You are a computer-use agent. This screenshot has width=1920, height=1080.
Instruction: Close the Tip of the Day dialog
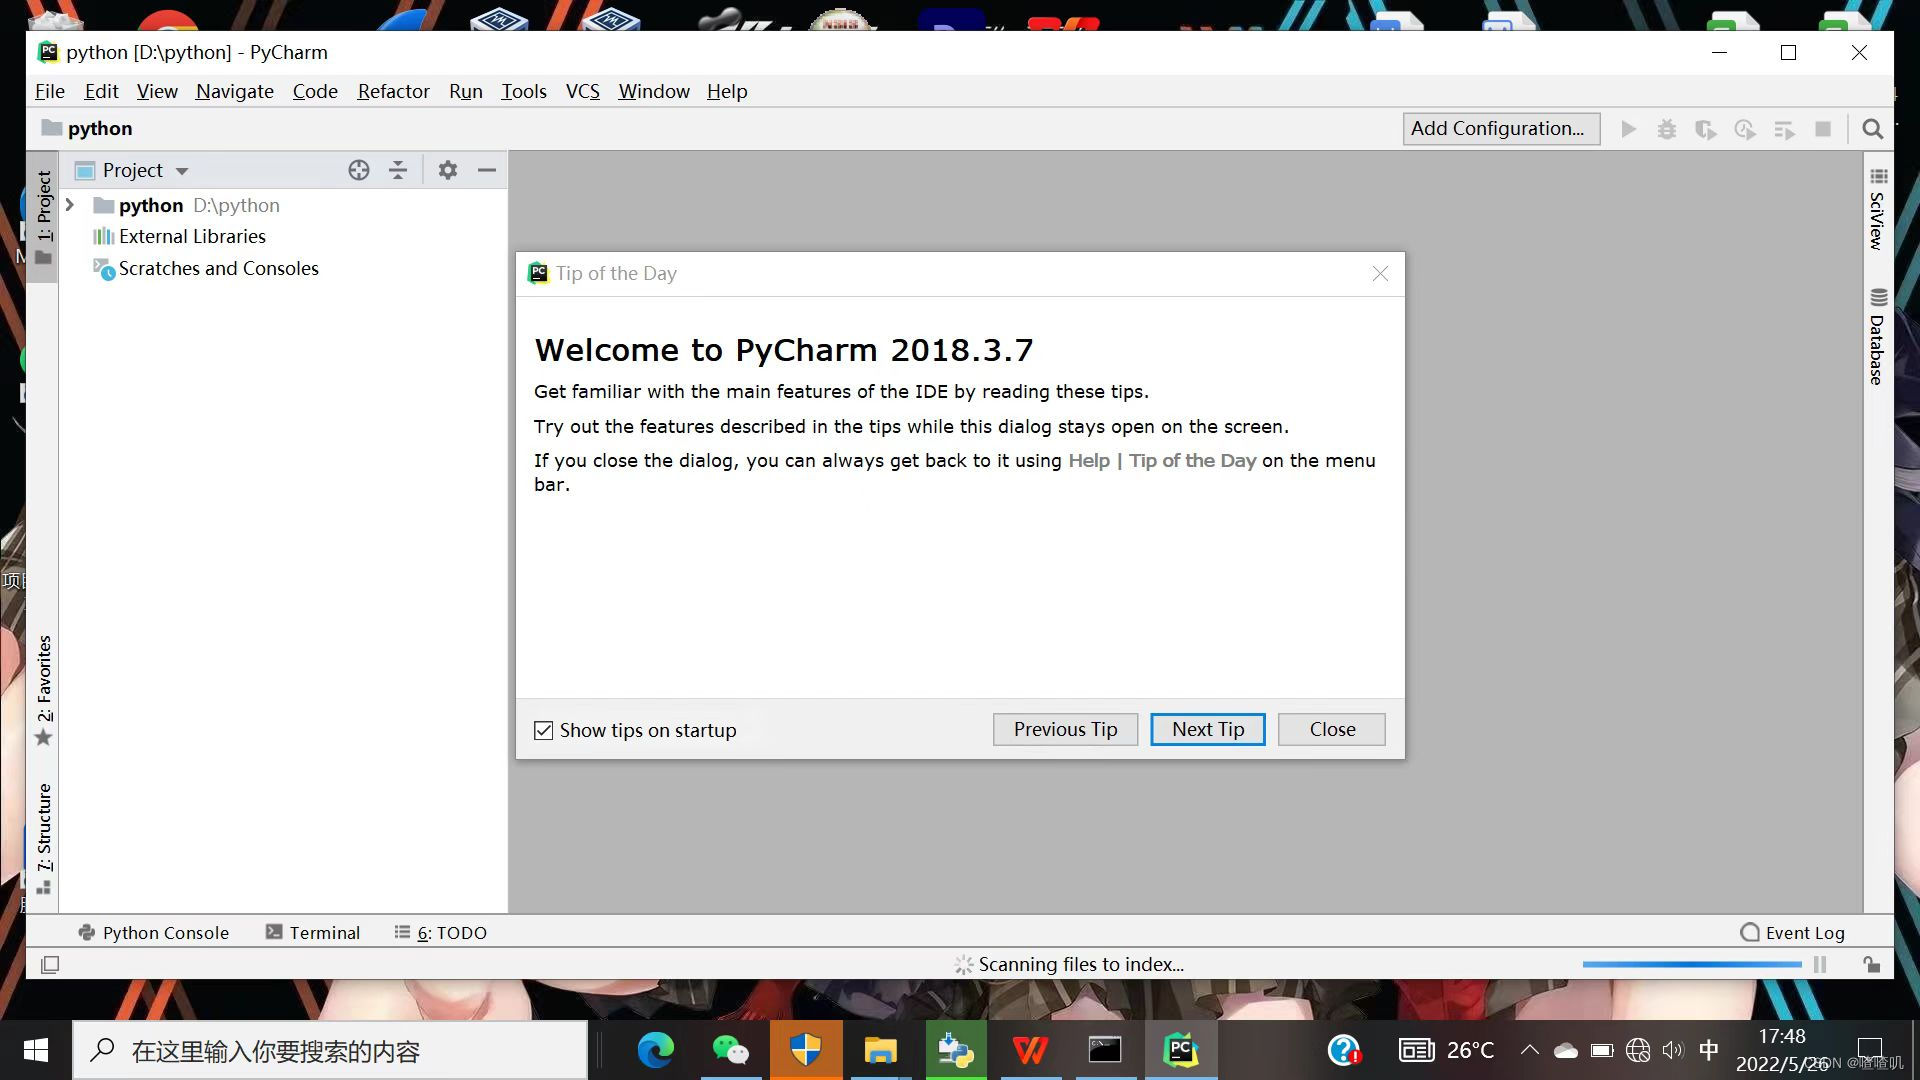pos(1331,729)
